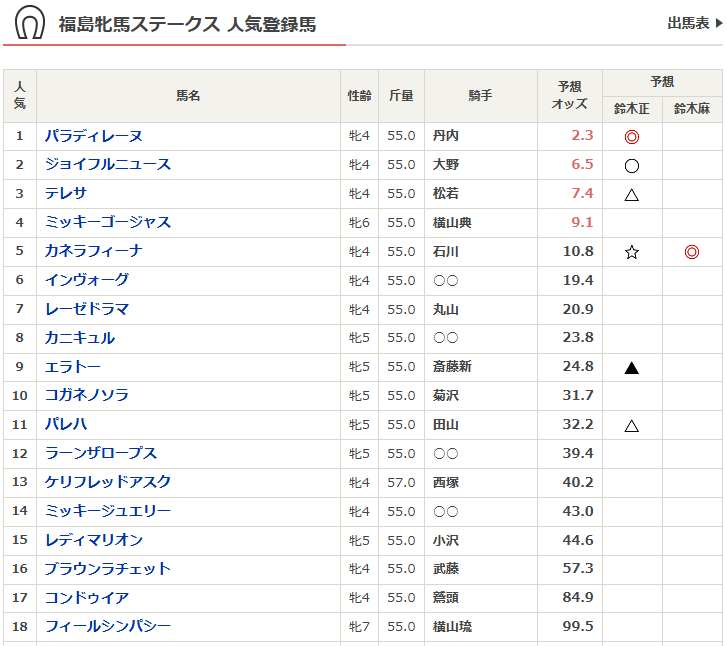Click the 騎手 column header

point(480,96)
